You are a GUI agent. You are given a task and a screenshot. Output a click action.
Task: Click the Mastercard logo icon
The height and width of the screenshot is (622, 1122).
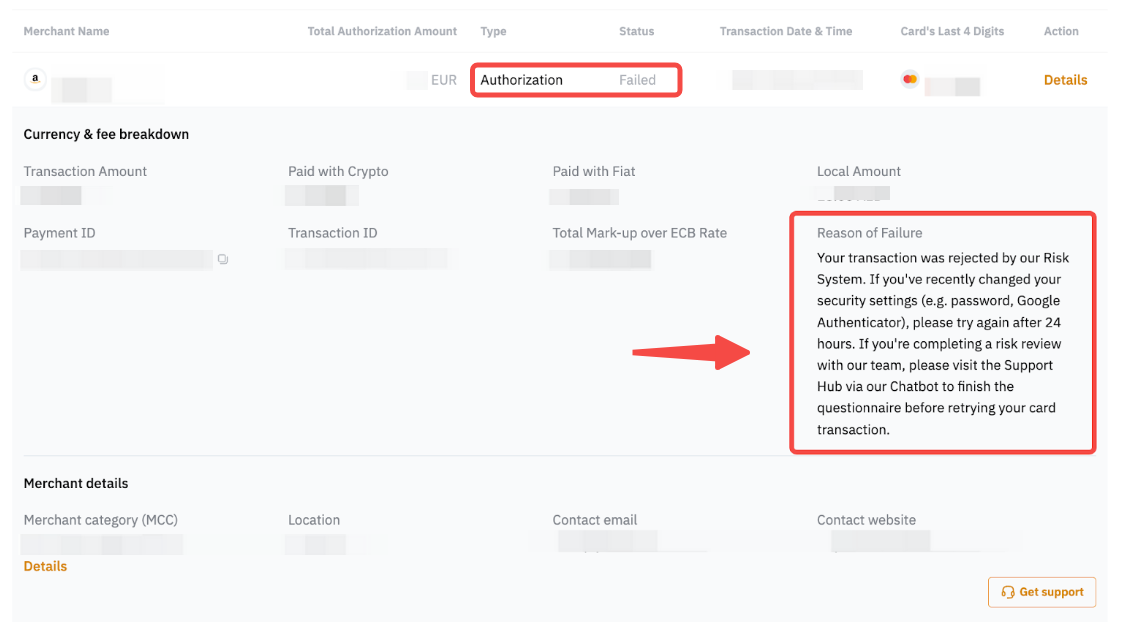click(x=909, y=79)
